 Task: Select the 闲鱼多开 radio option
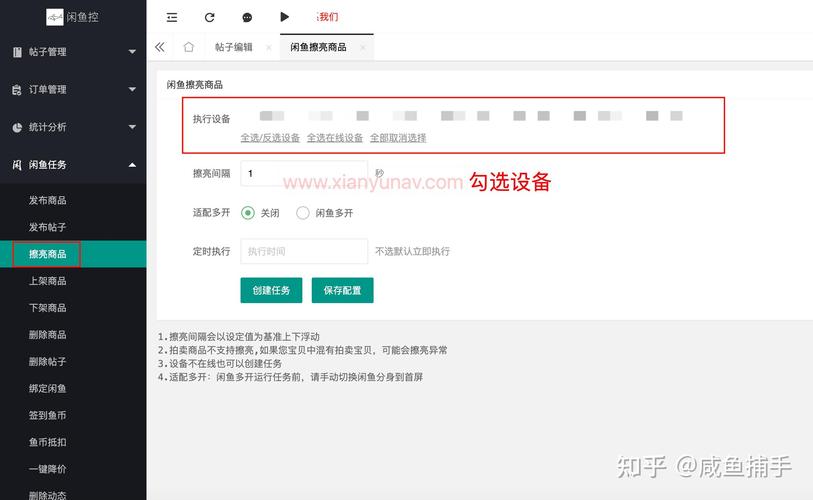[x=303, y=213]
